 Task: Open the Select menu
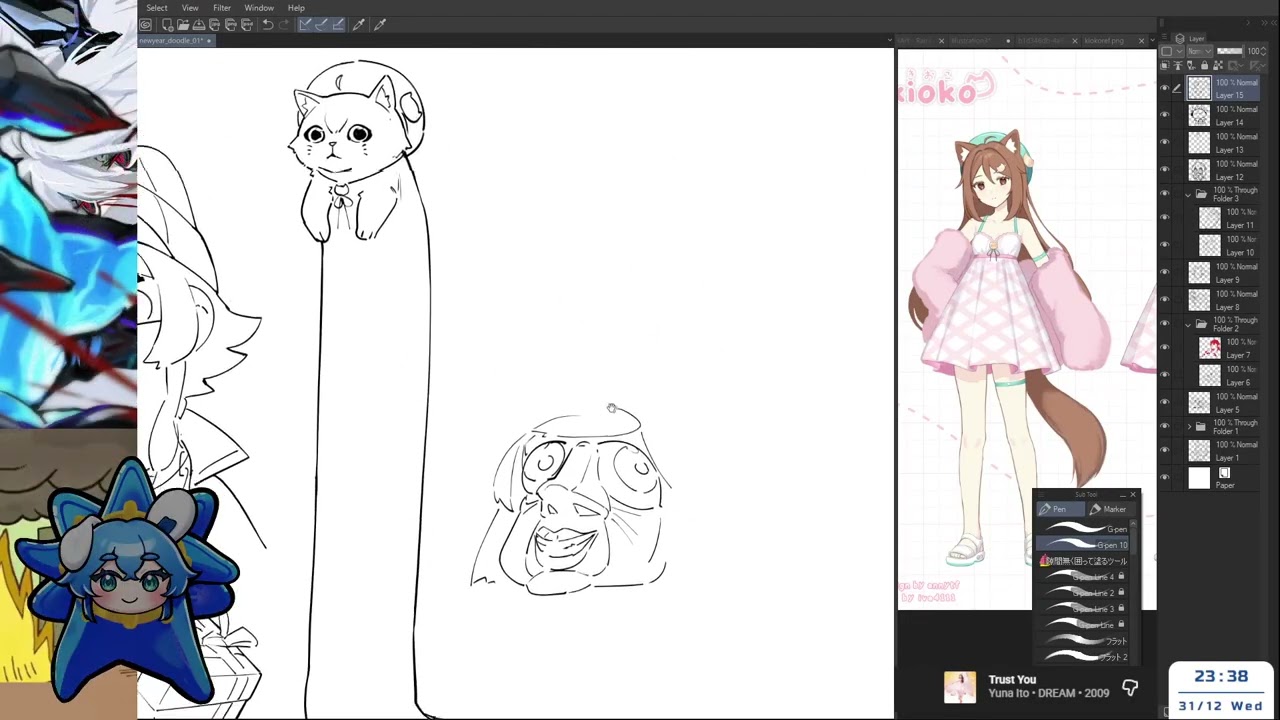tap(157, 8)
